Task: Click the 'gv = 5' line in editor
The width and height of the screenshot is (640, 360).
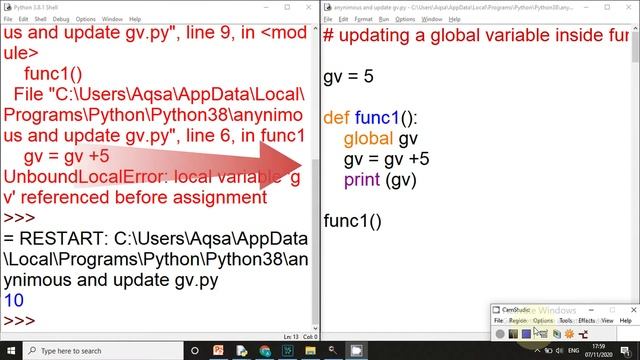Action: point(348,76)
